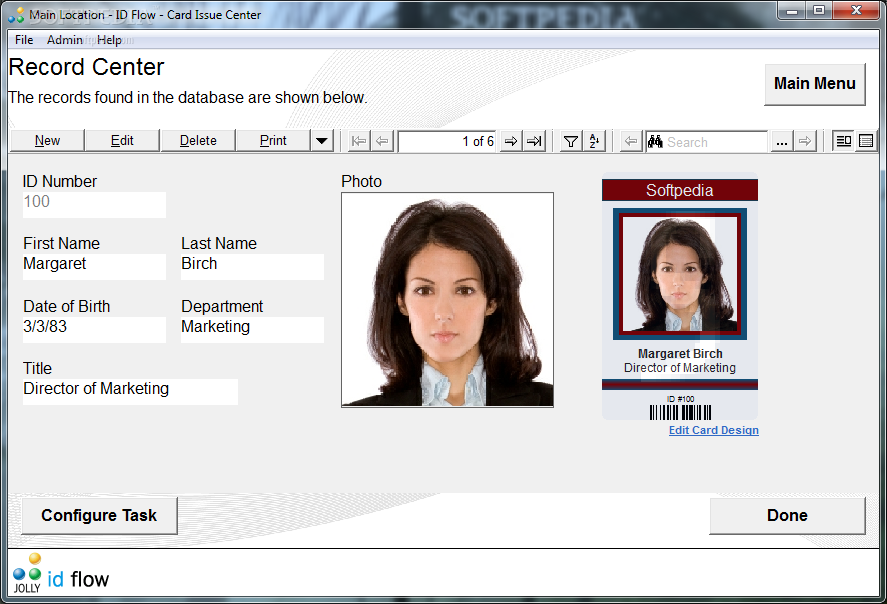The height and width of the screenshot is (604, 887).
Task: Go to the previous record arrow
Action: (382, 141)
